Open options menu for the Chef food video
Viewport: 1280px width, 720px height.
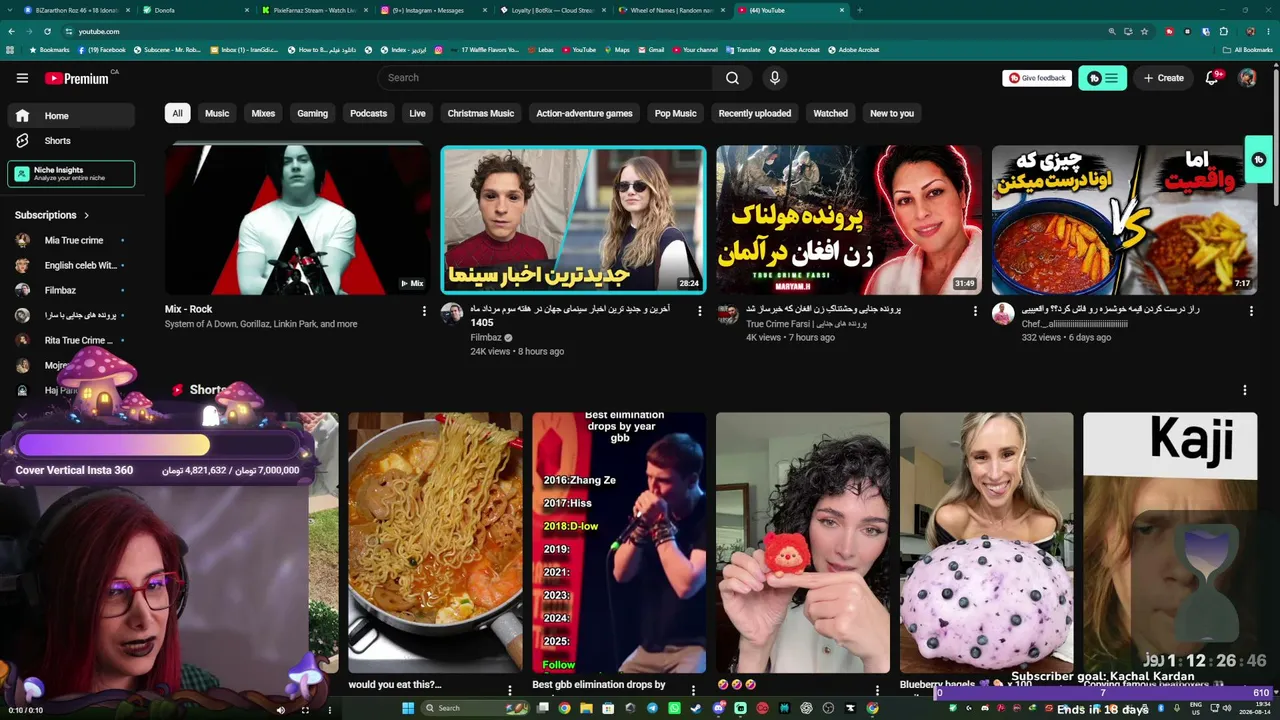click(x=1251, y=311)
